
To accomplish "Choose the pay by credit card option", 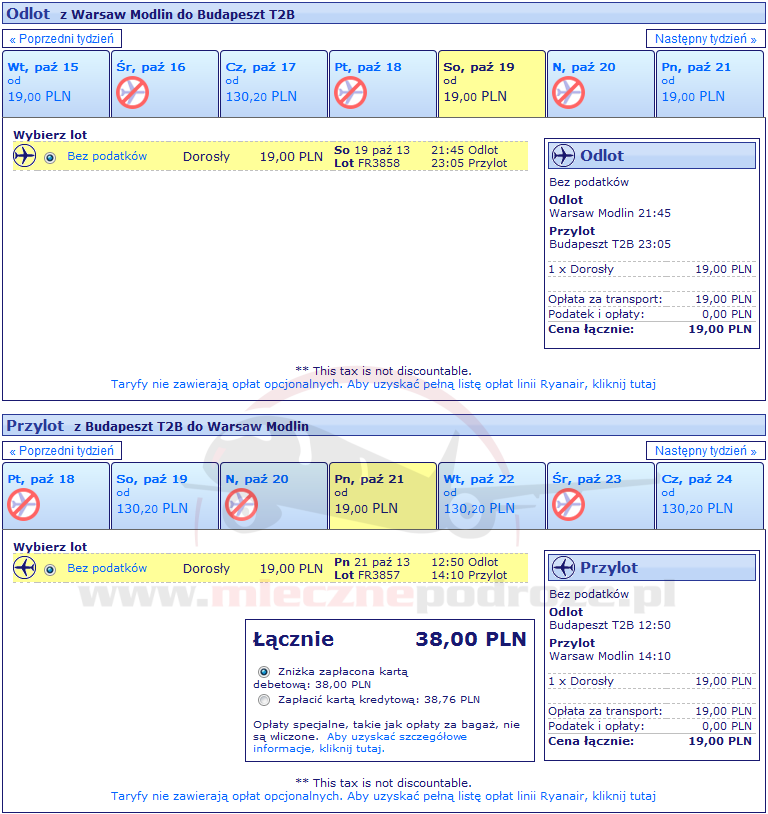I will point(264,700).
